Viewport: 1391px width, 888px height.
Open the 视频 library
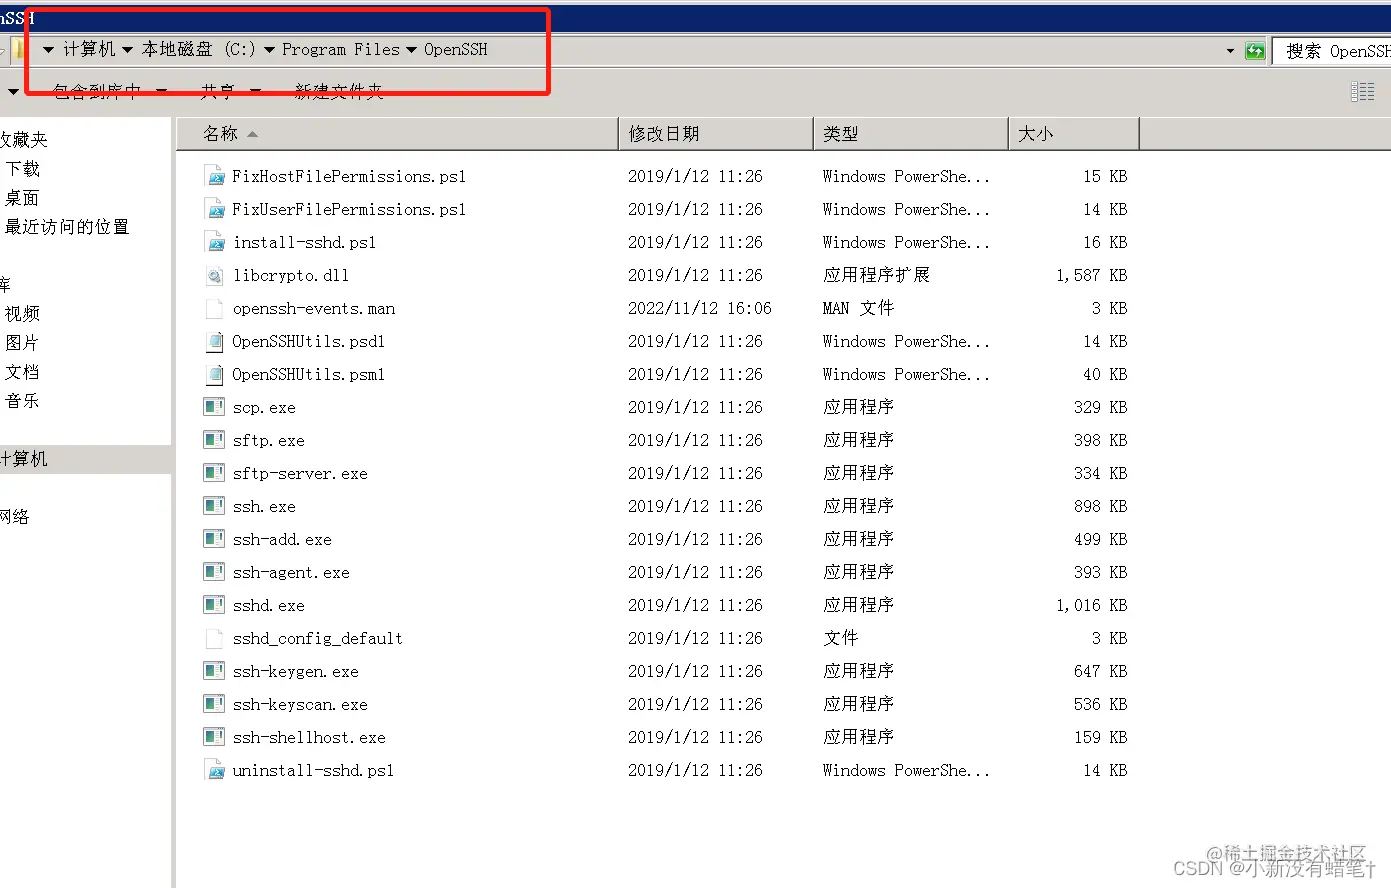(22, 314)
